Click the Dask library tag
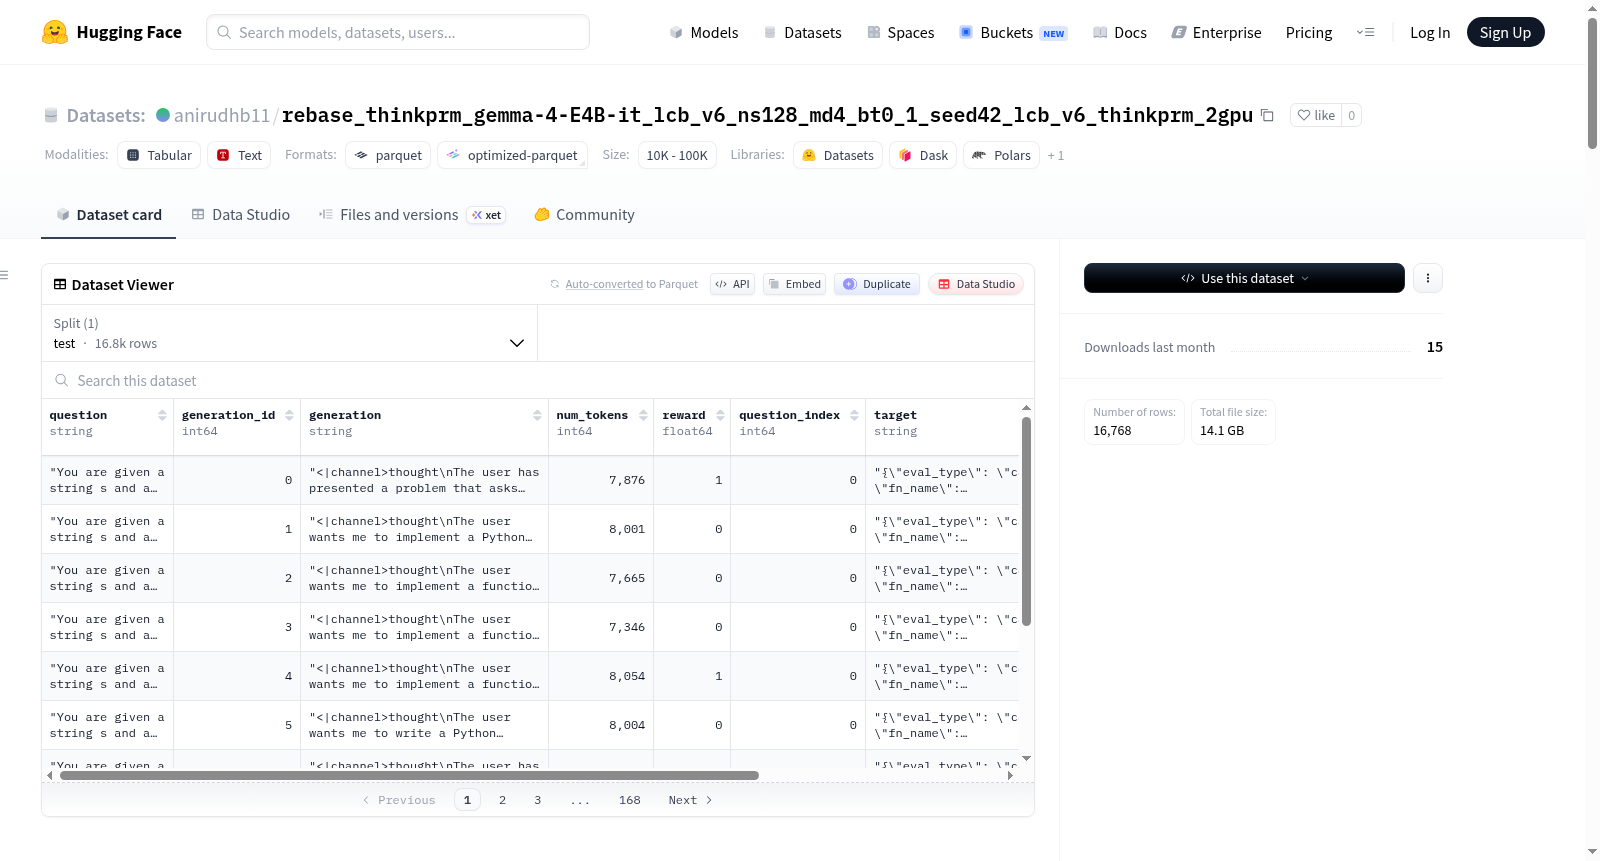This screenshot has height=861, width=1600. tap(923, 155)
